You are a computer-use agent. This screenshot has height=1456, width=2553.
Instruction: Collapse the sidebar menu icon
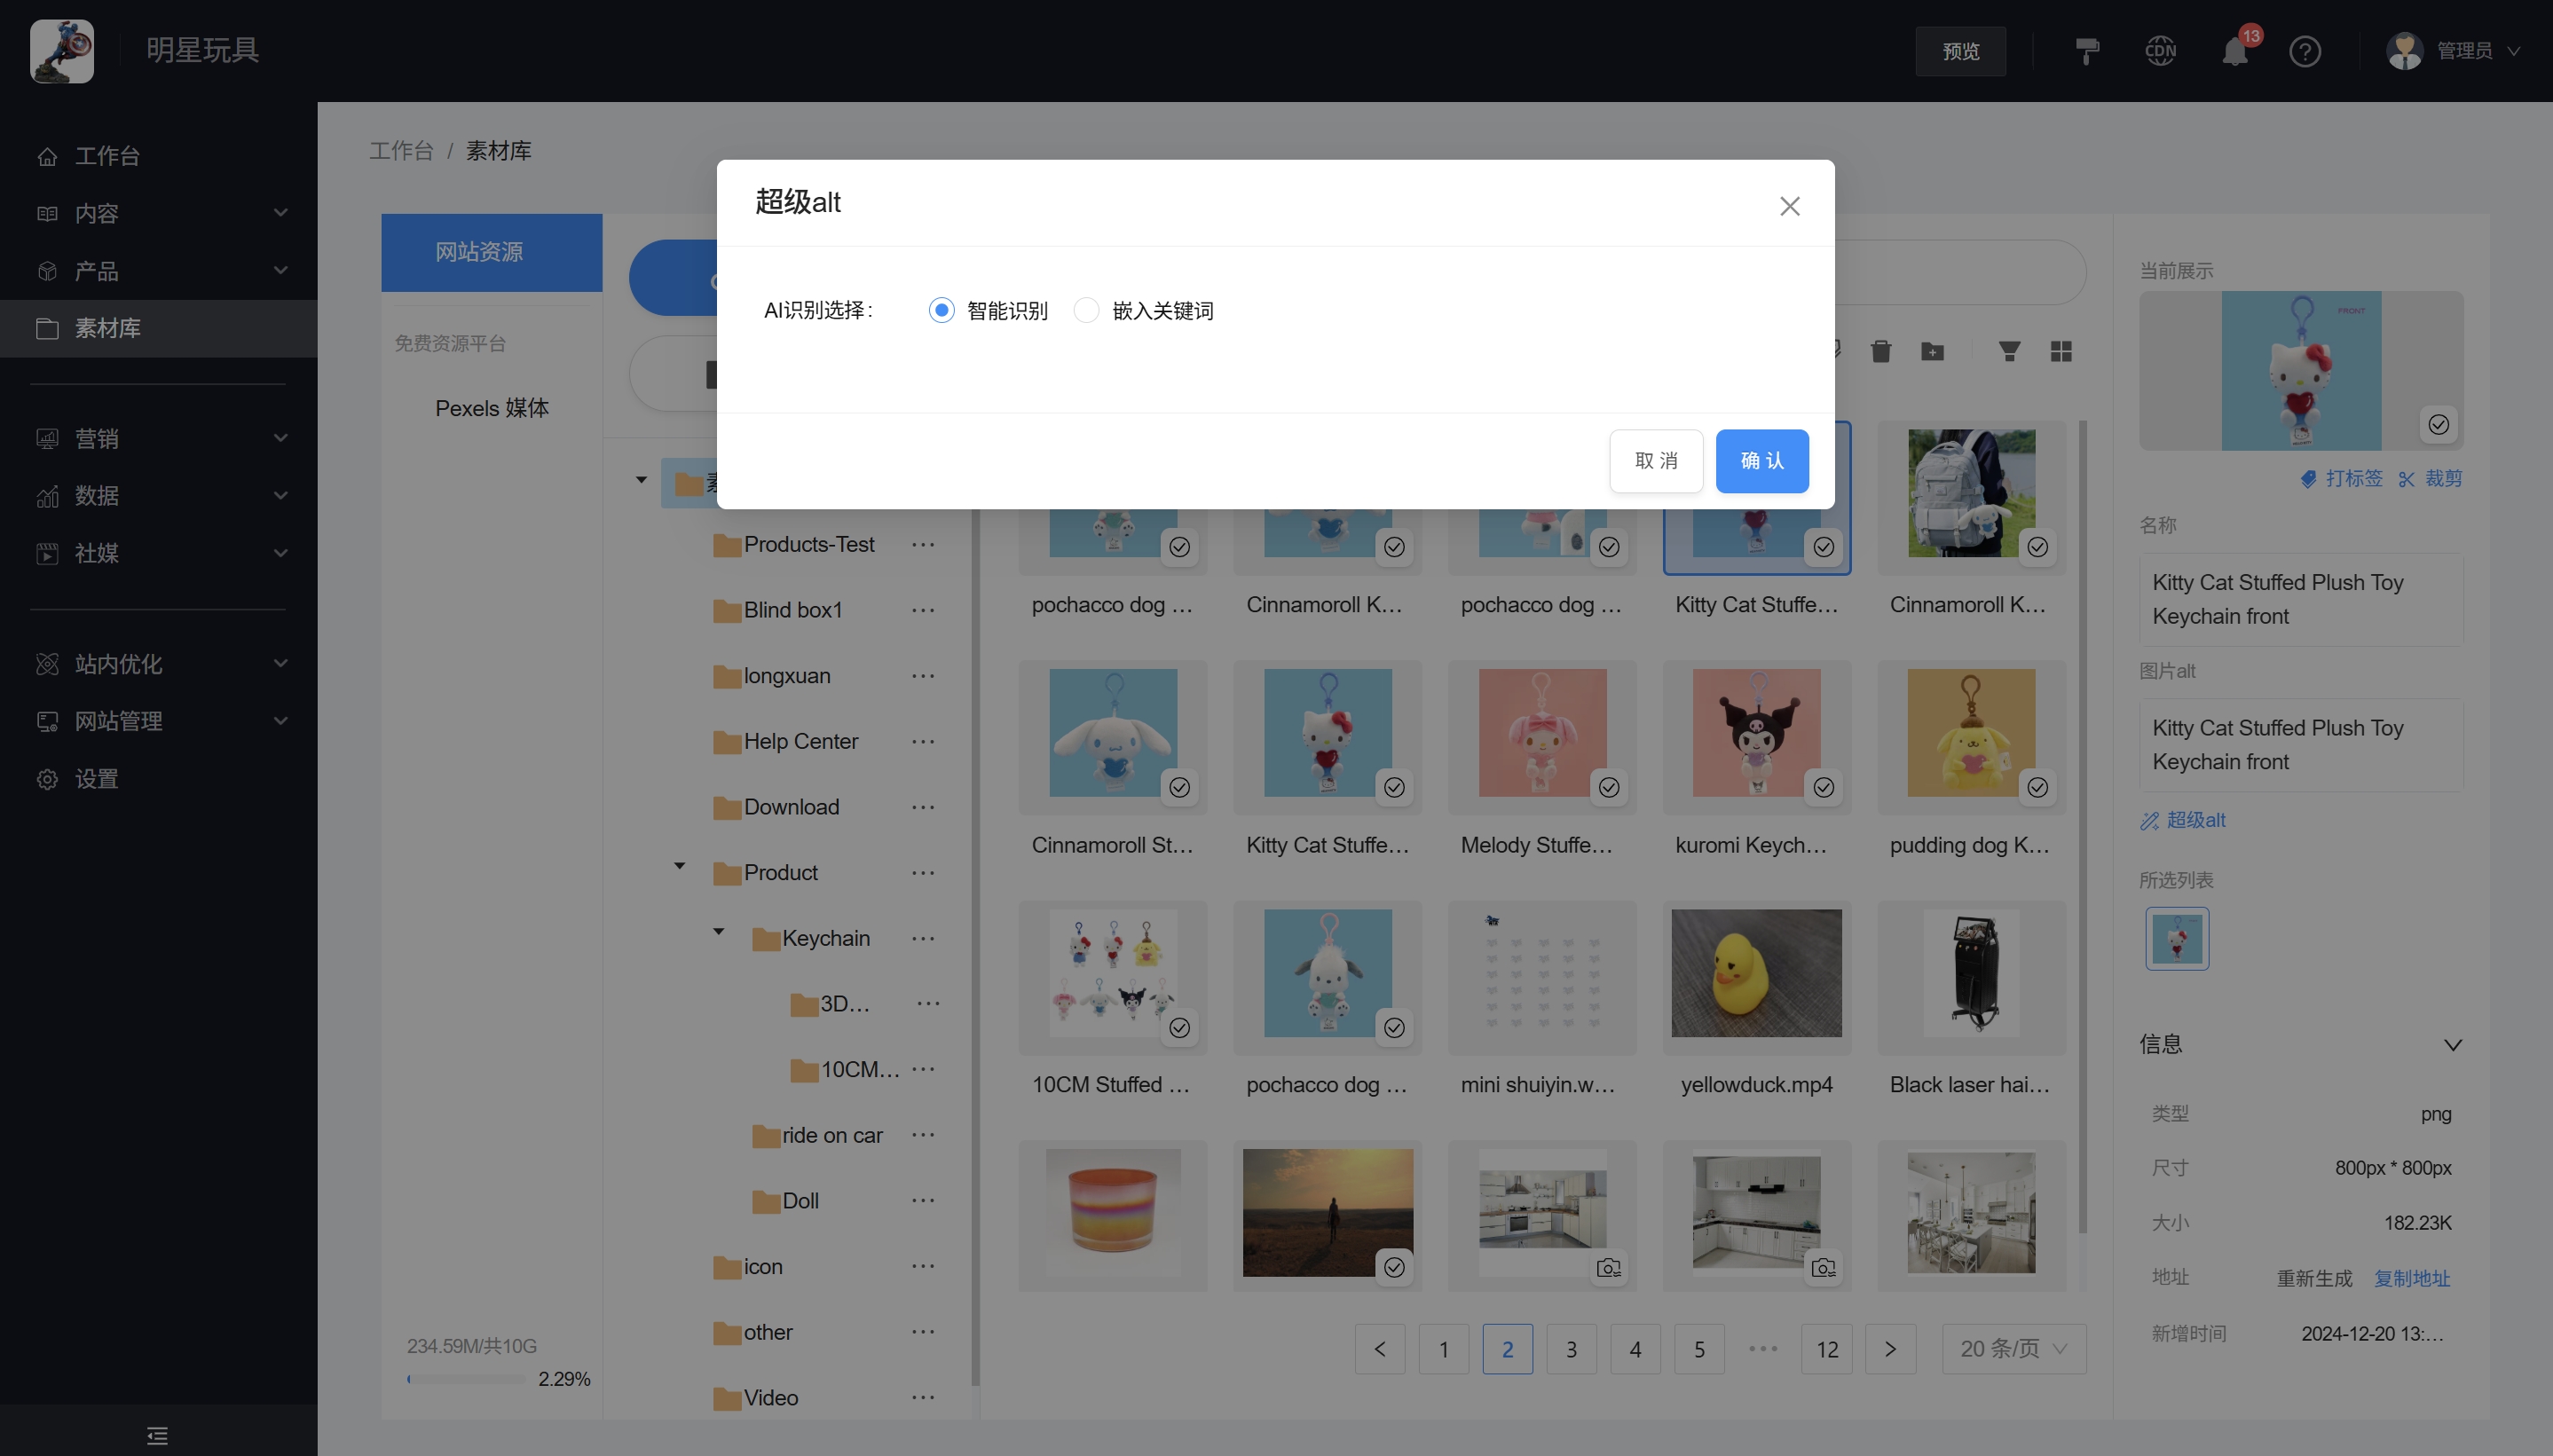[157, 1435]
